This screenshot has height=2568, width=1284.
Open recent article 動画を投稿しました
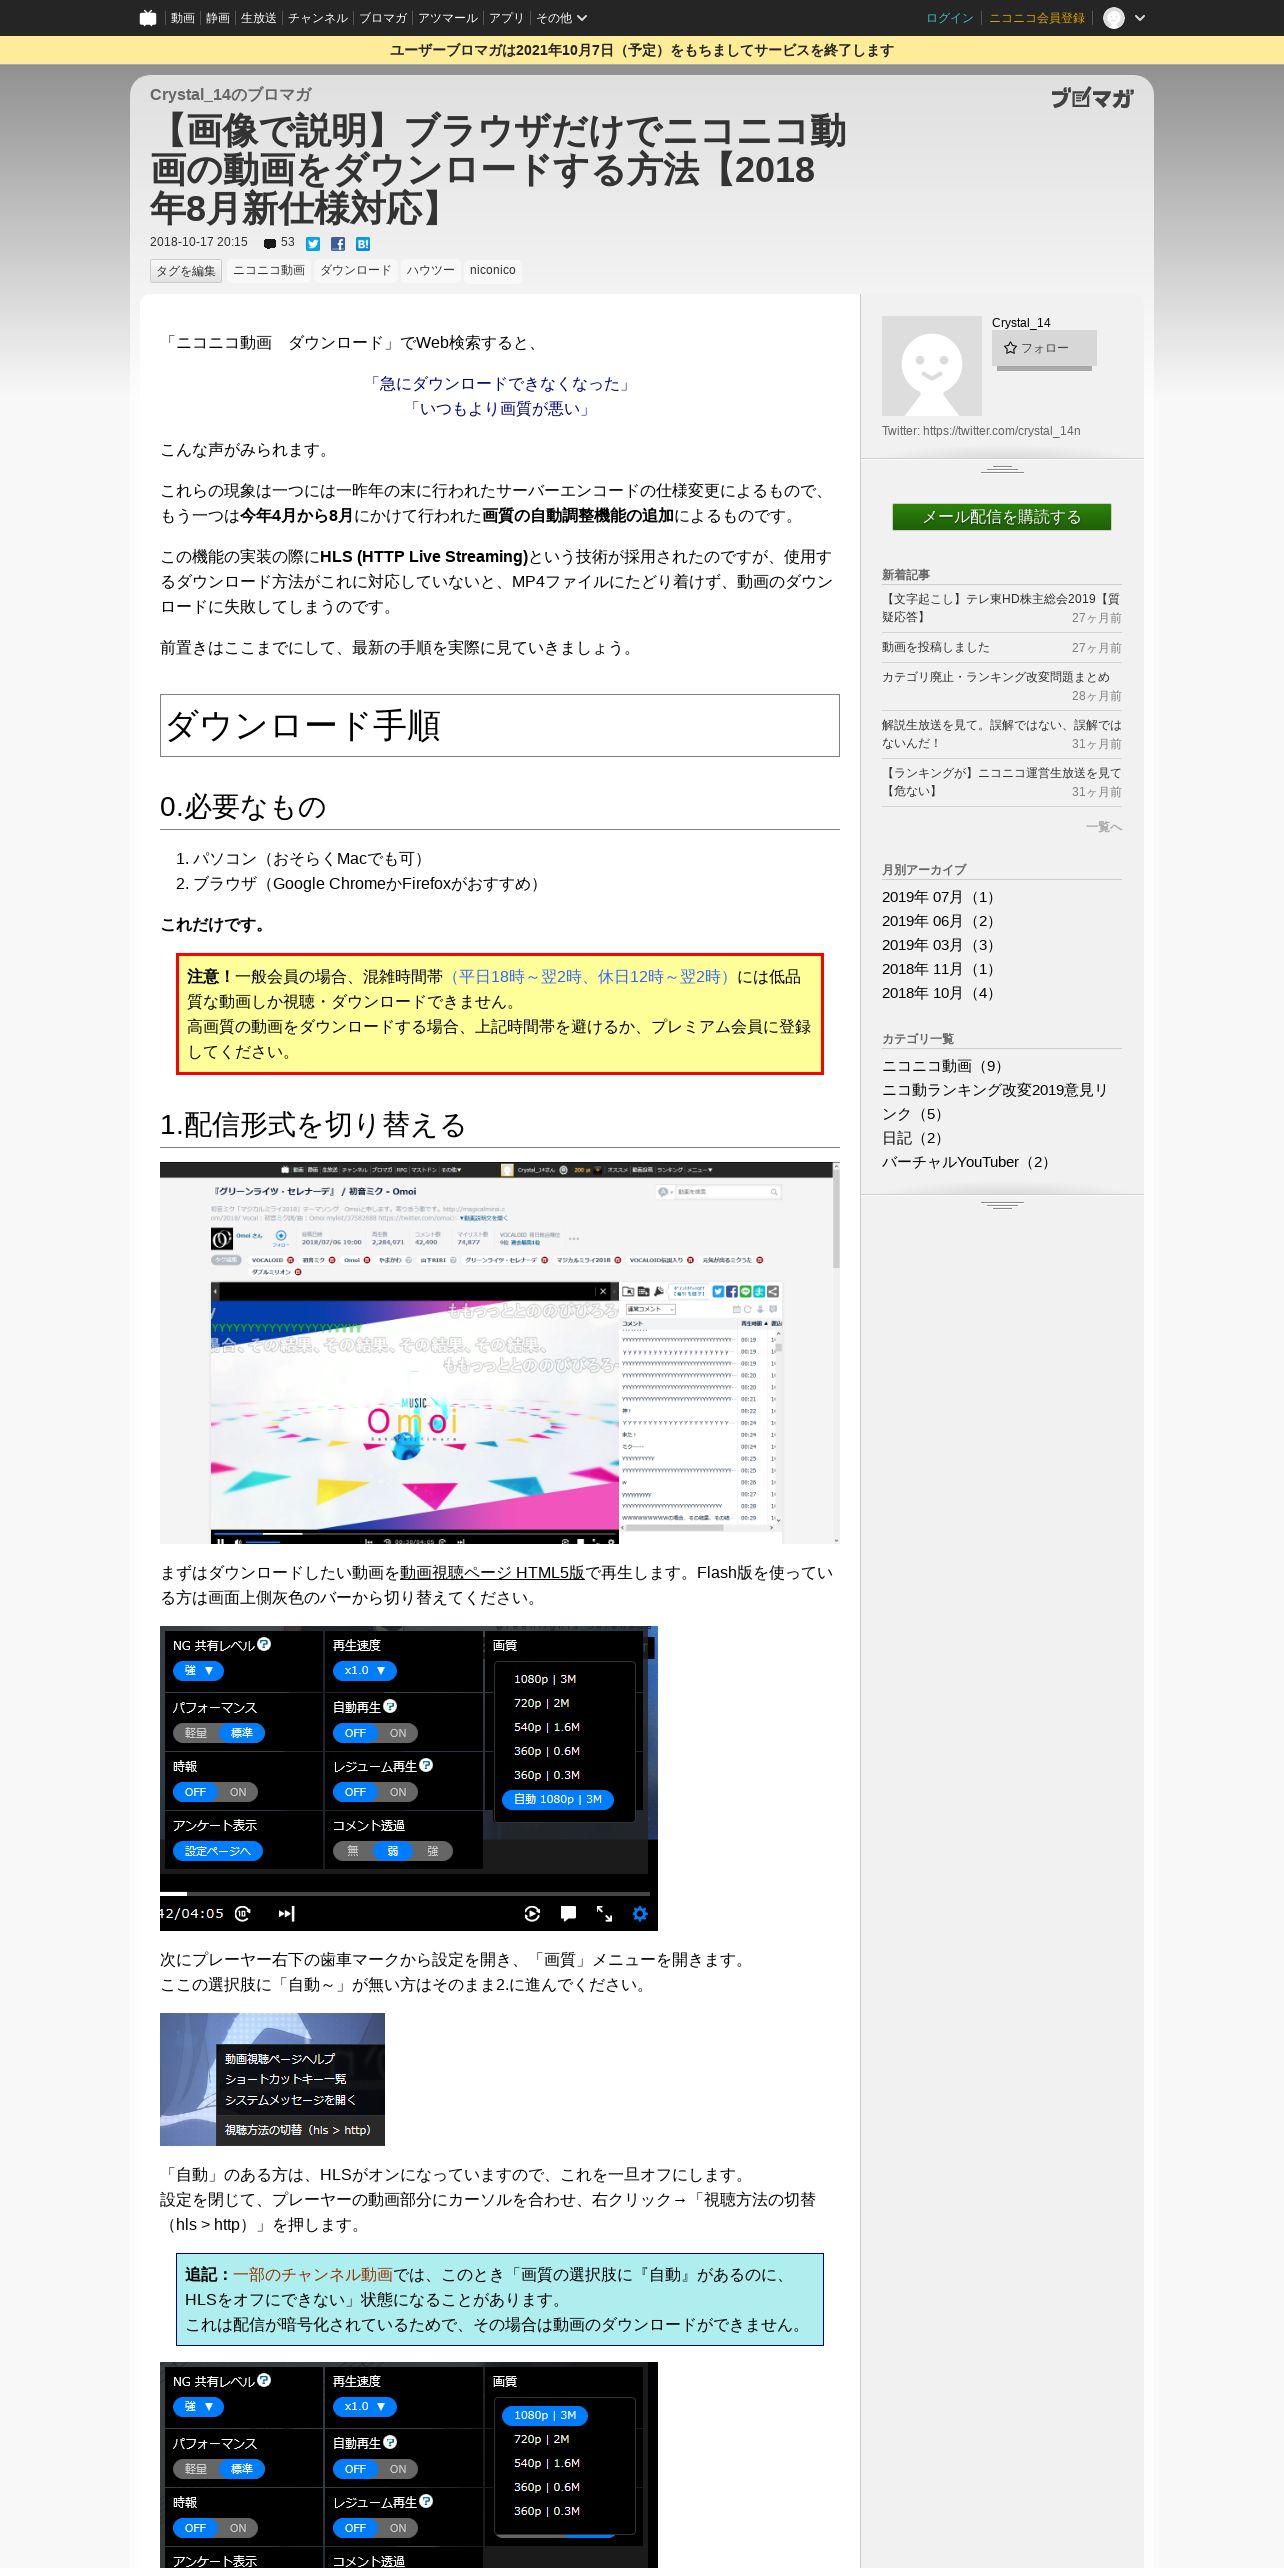pyautogui.click(x=936, y=647)
